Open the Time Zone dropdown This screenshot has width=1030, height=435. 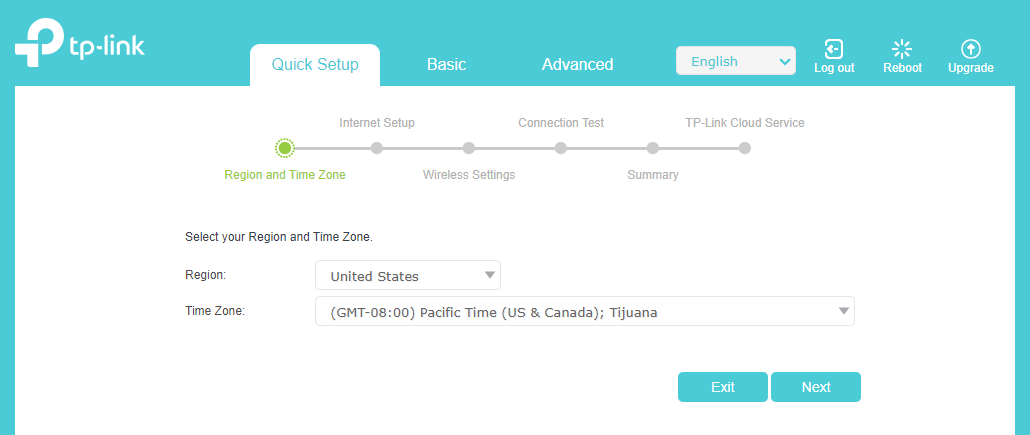tap(584, 312)
